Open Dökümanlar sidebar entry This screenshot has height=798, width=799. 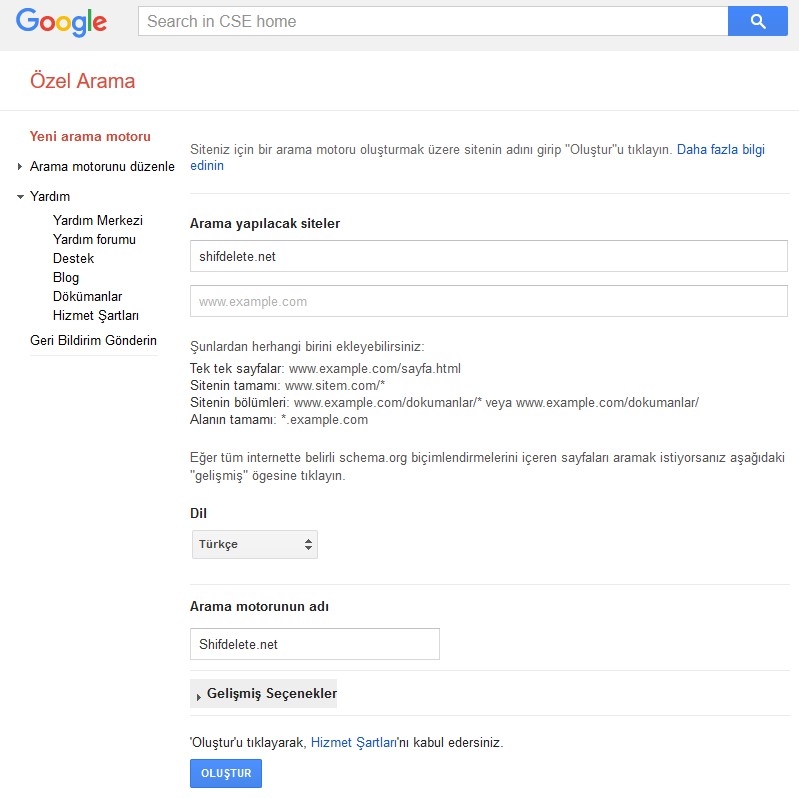pos(88,297)
